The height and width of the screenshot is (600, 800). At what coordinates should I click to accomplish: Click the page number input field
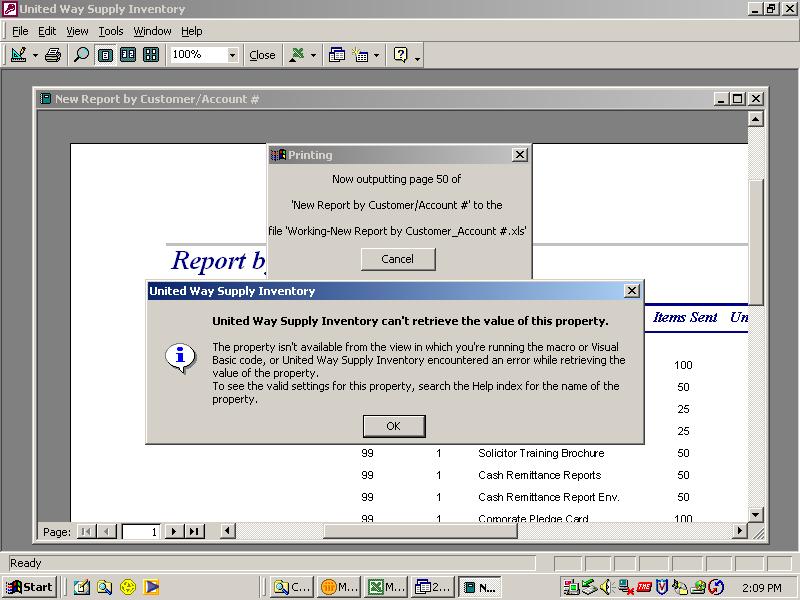click(140, 532)
